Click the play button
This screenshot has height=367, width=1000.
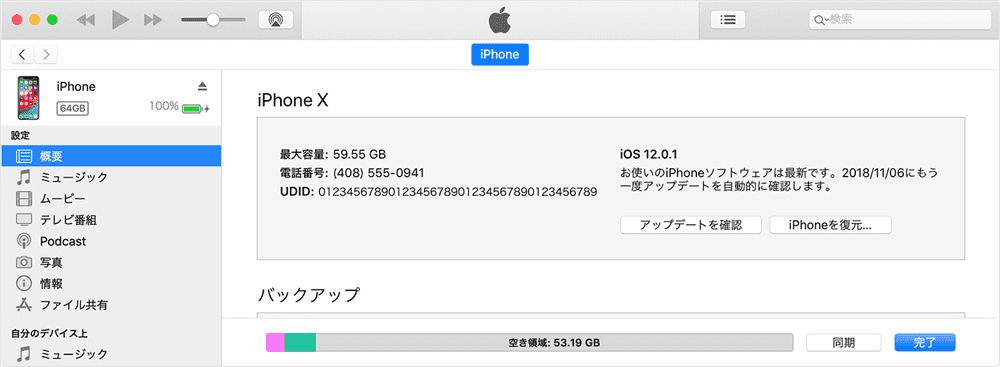(x=120, y=20)
